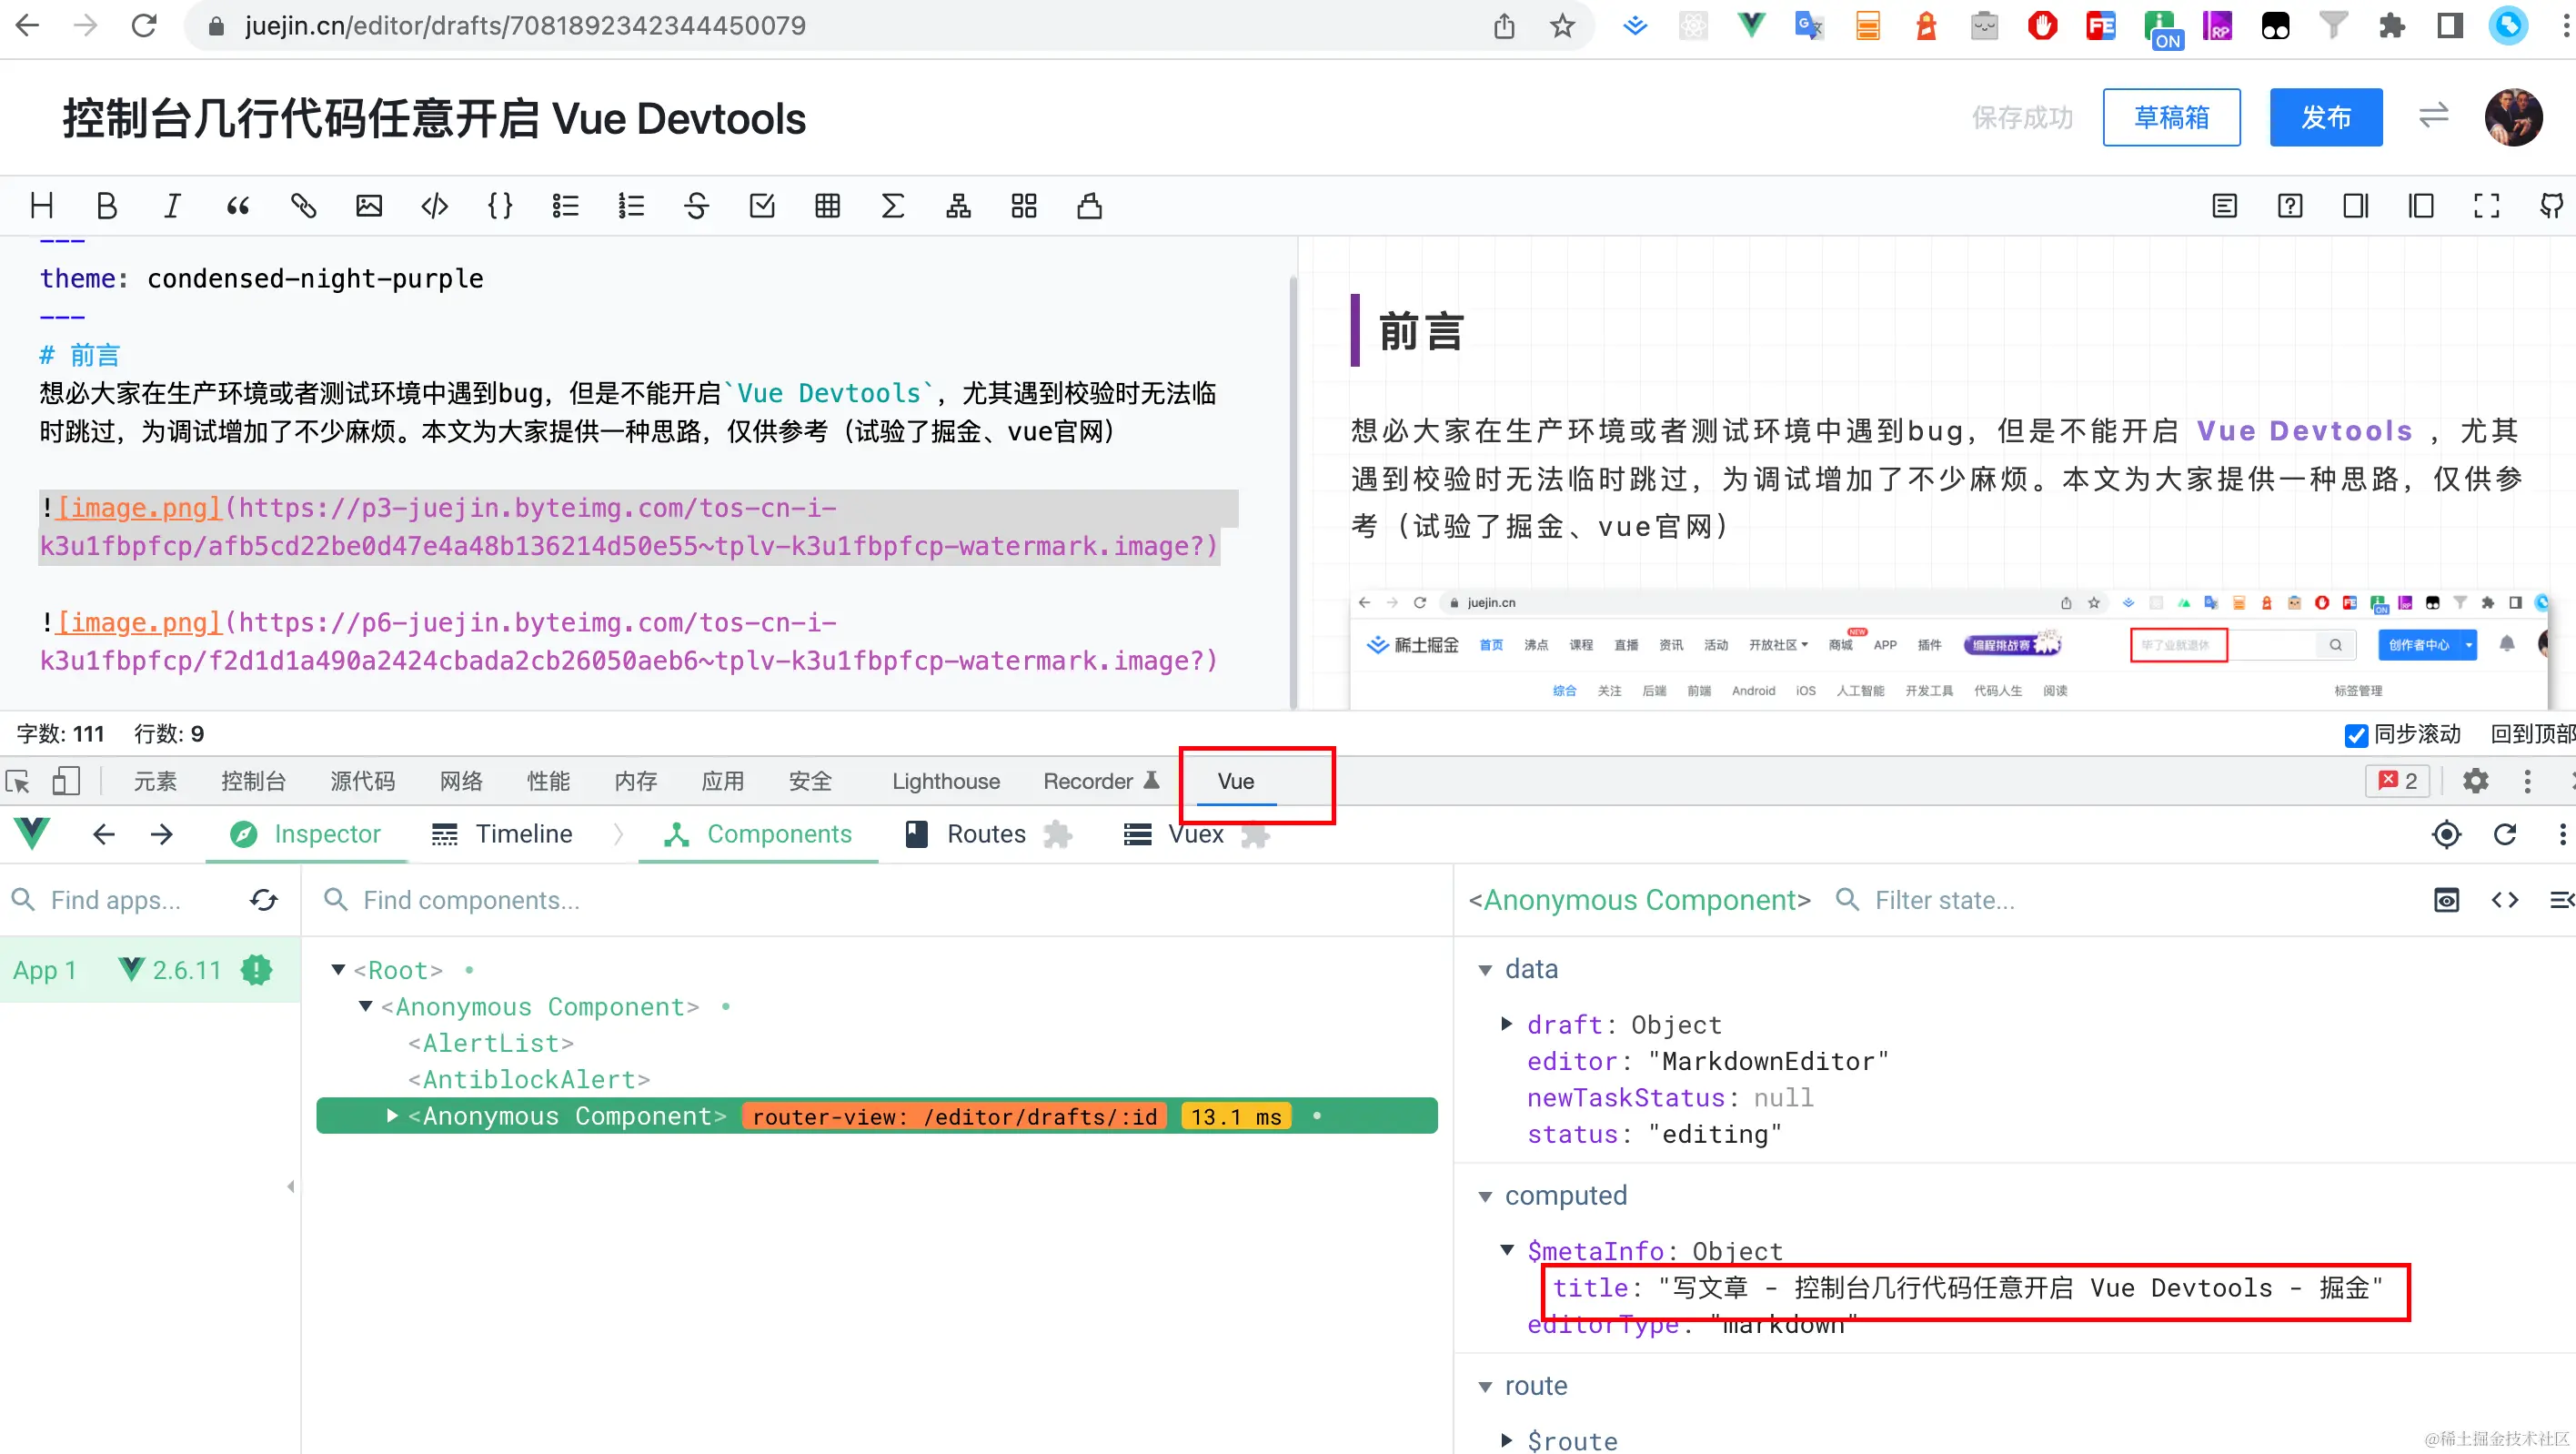Select App 1 Vue 2.6.11 entry
2576x1454 pixels.
(150, 970)
